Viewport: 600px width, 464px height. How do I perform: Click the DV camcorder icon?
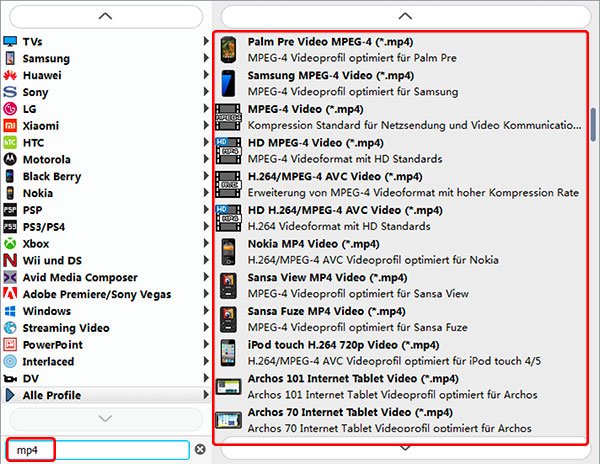point(10,379)
